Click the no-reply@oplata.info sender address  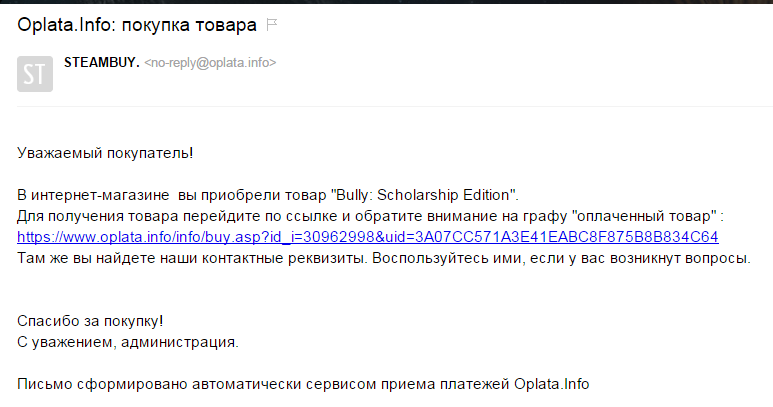tap(210, 63)
